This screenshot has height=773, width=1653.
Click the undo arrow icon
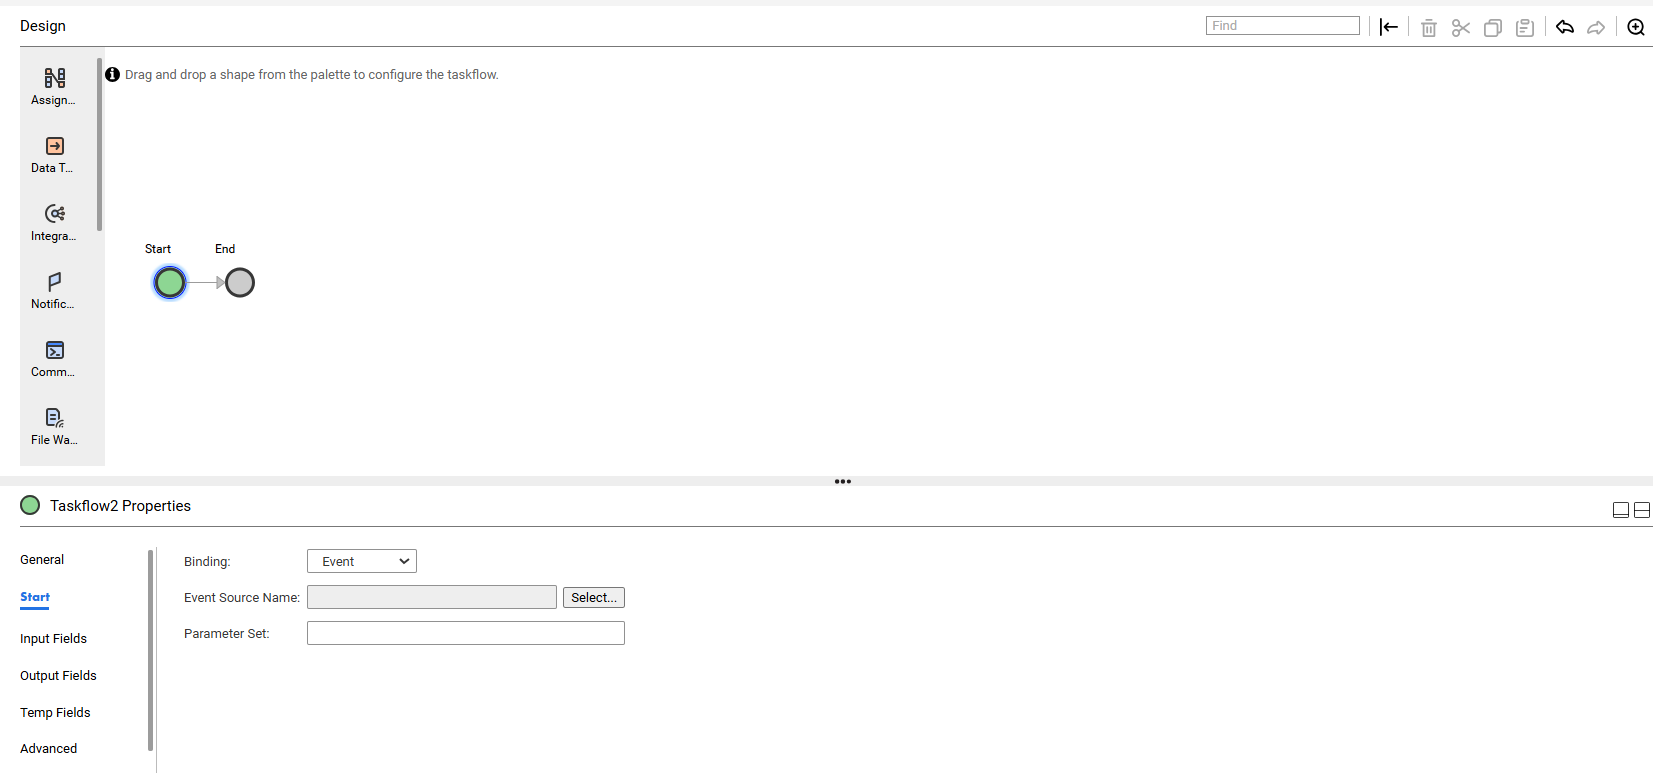pyautogui.click(x=1565, y=27)
